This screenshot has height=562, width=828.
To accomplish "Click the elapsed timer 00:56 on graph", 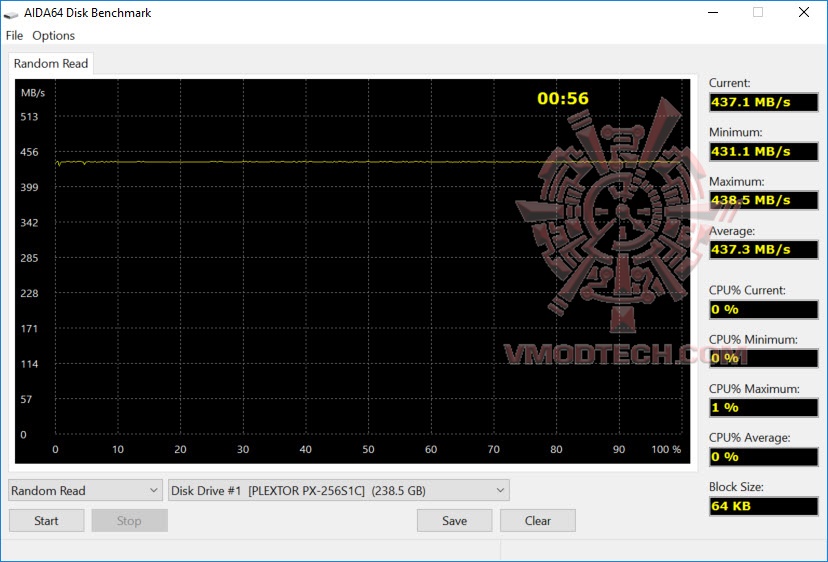I will 563,98.
